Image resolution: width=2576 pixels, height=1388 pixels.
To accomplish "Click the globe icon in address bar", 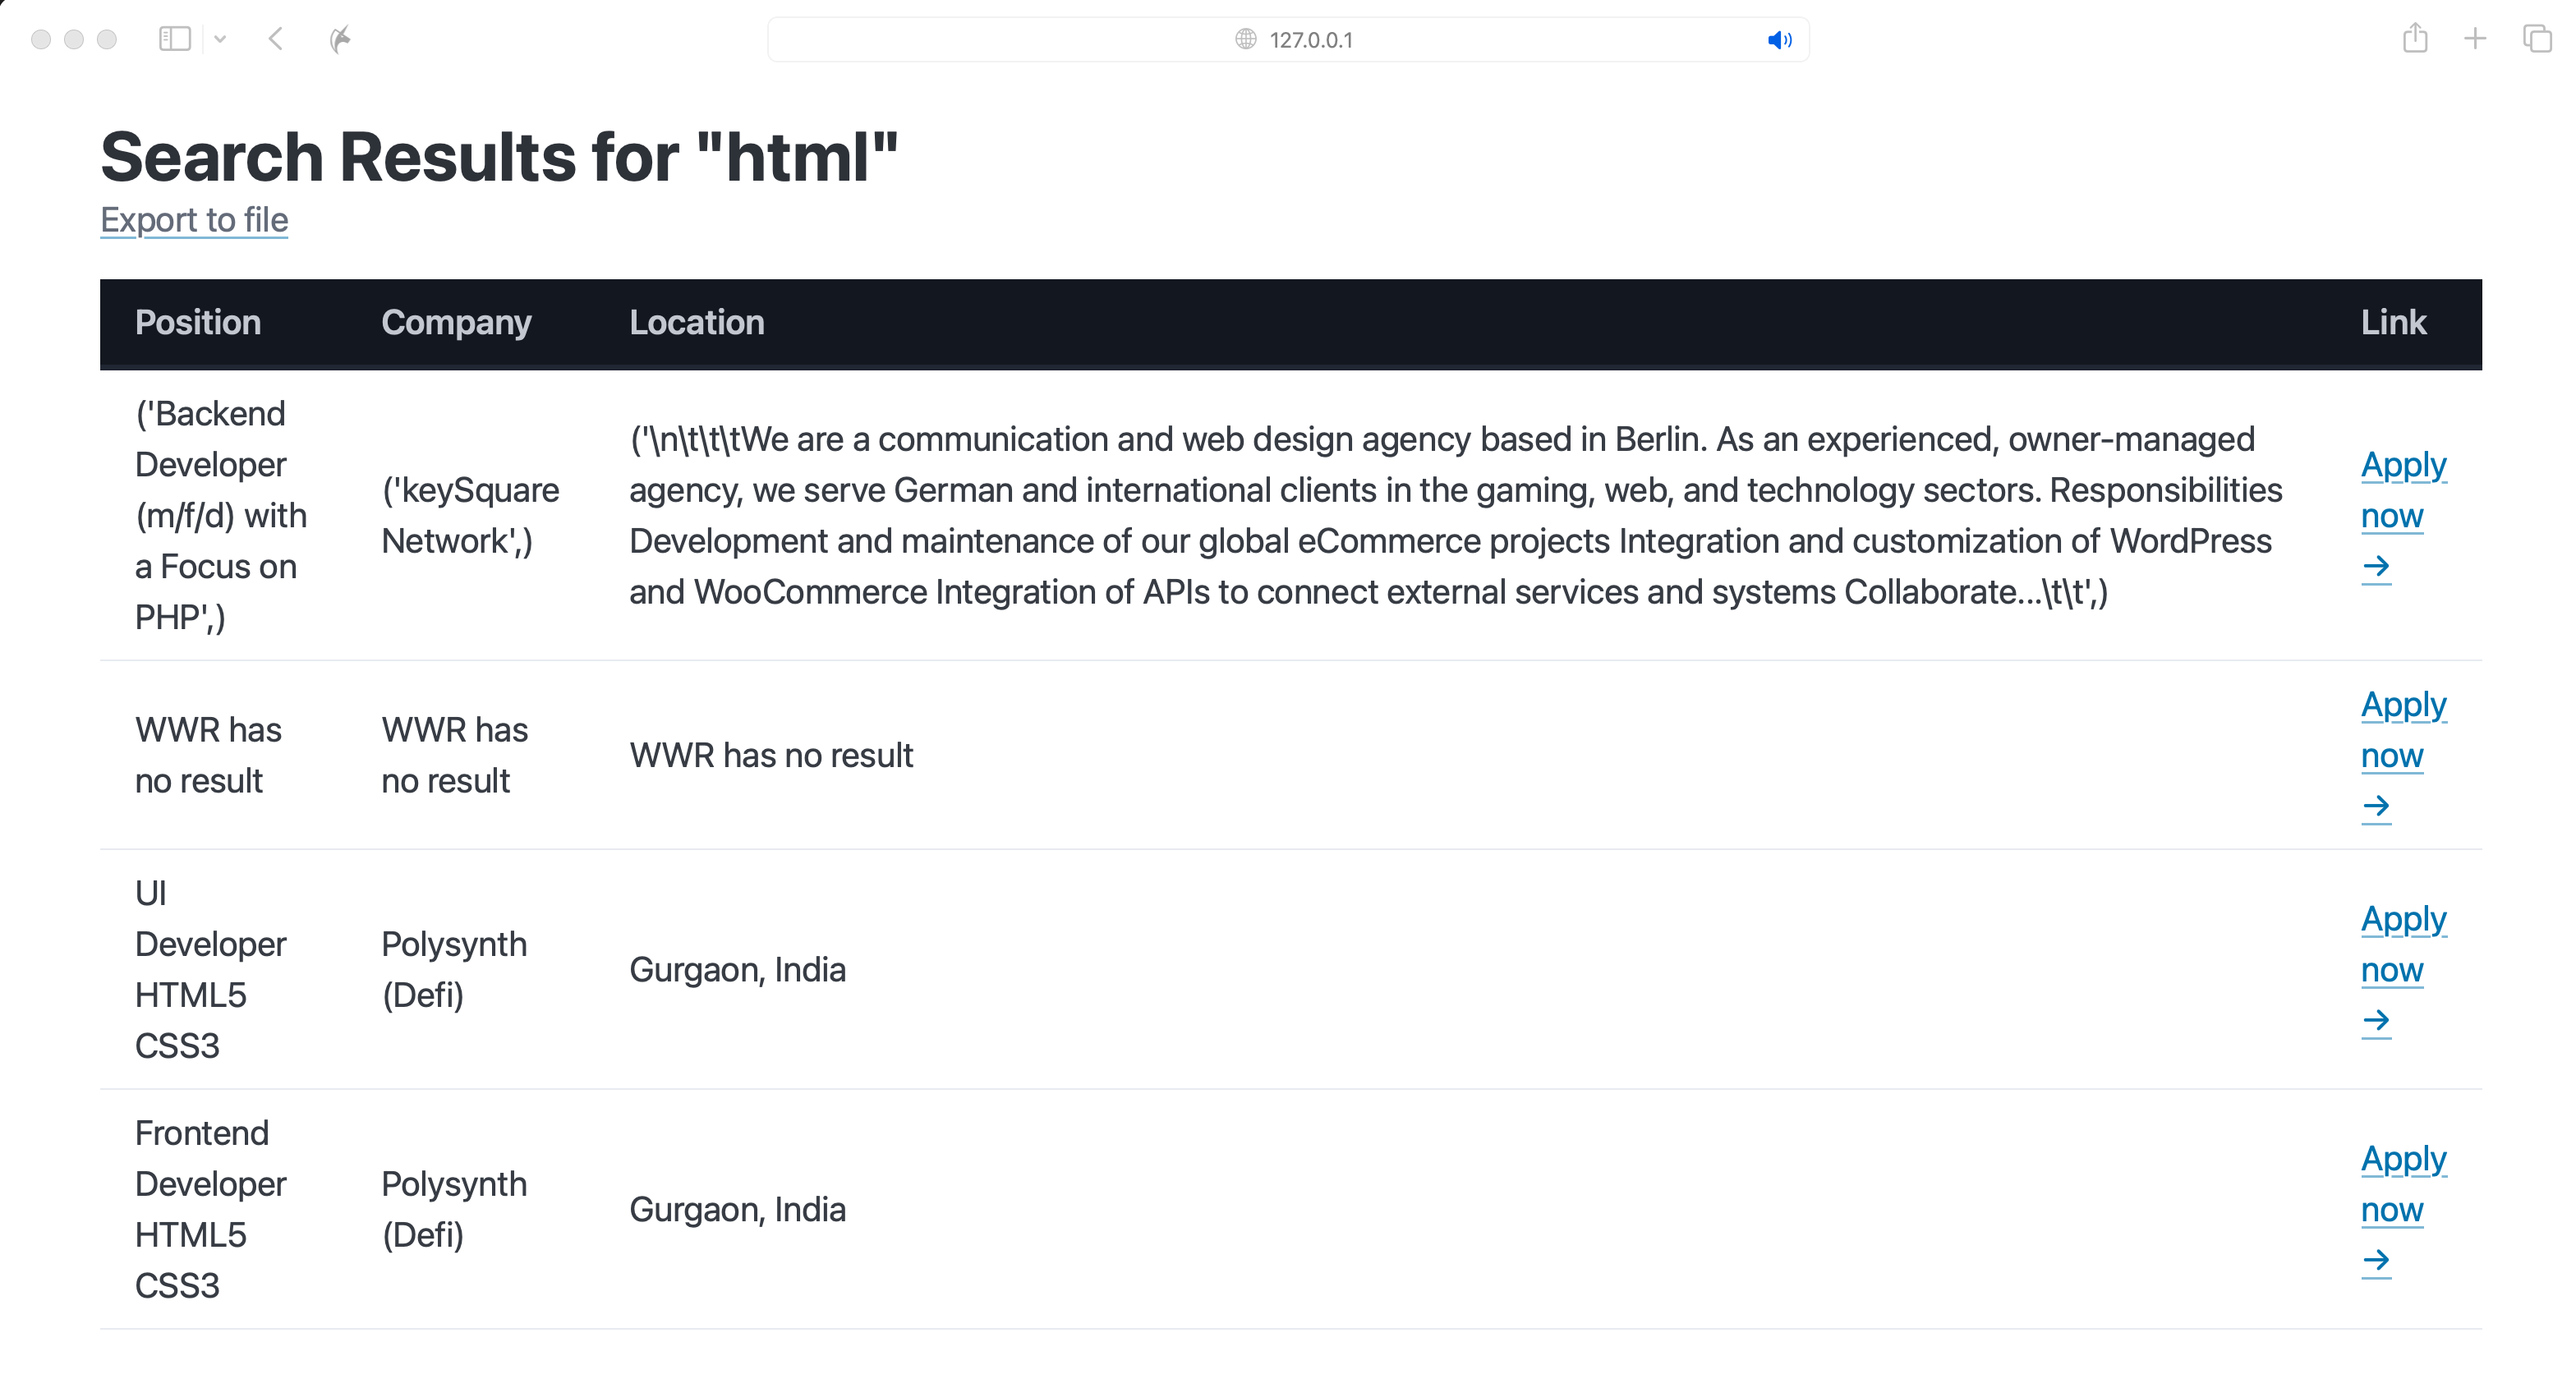I will pyautogui.click(x=1245, y=39).
